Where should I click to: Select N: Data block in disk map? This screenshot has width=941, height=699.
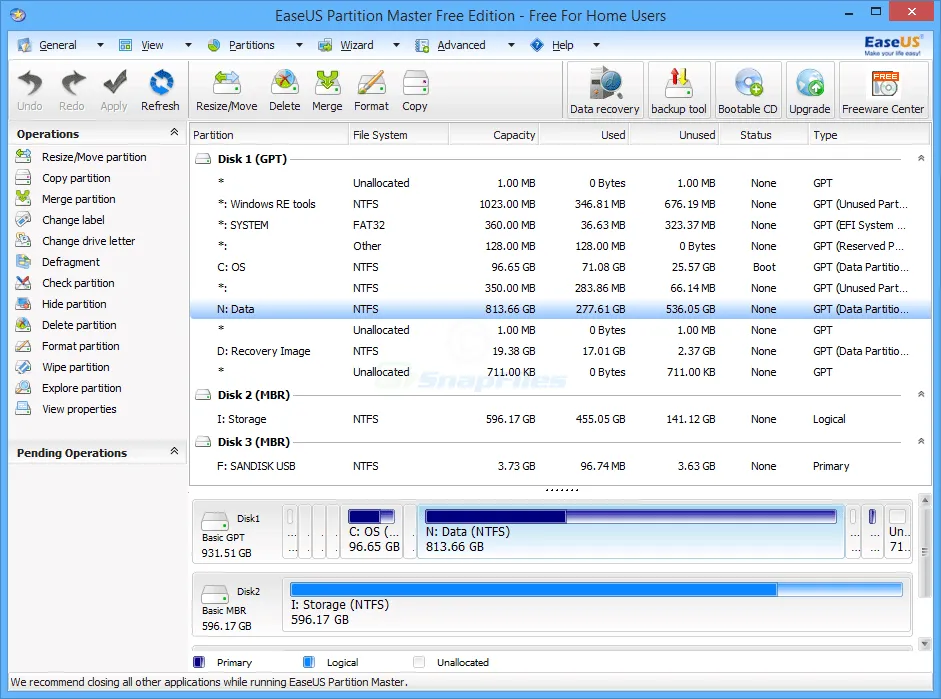tap(631, 532)
